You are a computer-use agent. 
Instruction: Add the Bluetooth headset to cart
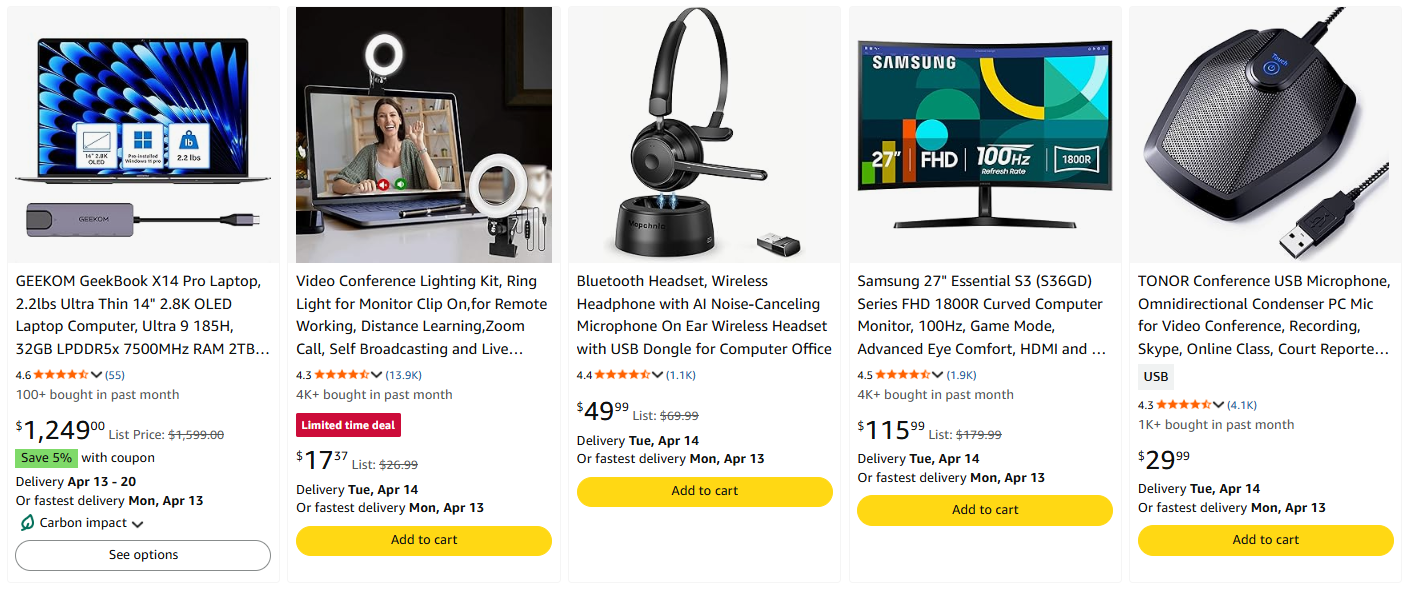pyautogui.click(x=704, y=492)
